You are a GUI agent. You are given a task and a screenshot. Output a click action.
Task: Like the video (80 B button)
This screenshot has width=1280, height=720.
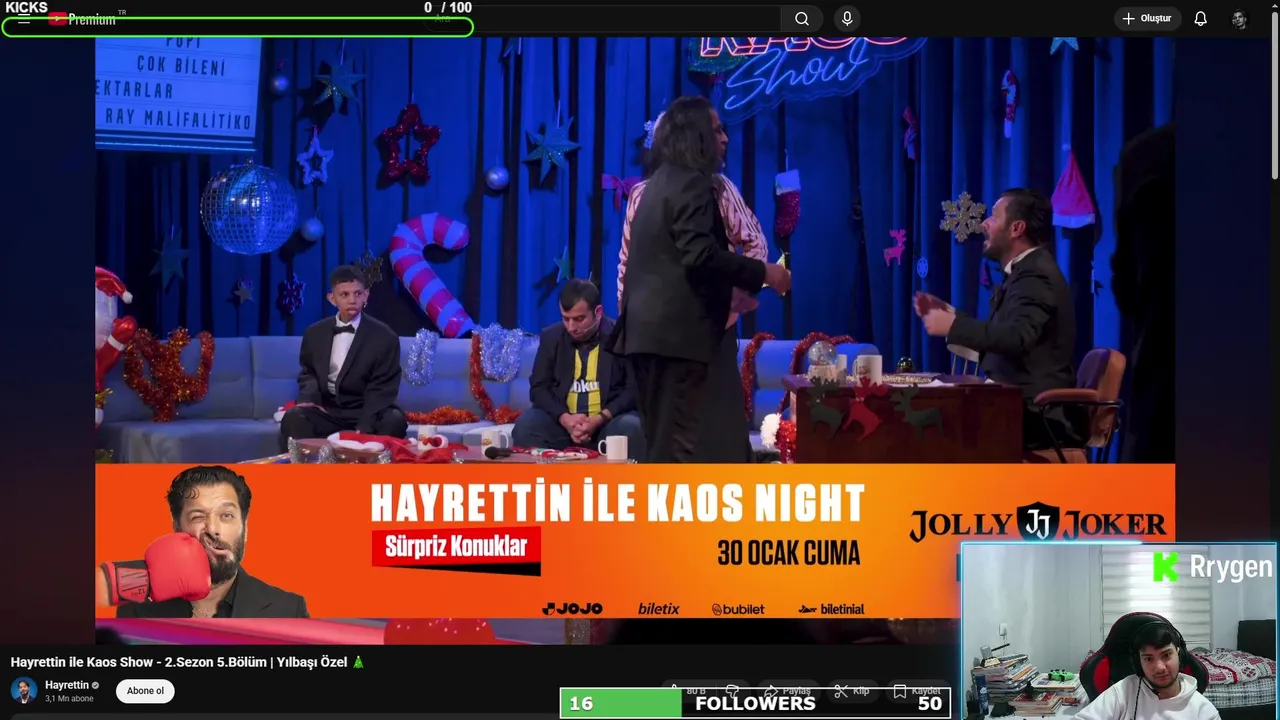click(x=688, y=691)
